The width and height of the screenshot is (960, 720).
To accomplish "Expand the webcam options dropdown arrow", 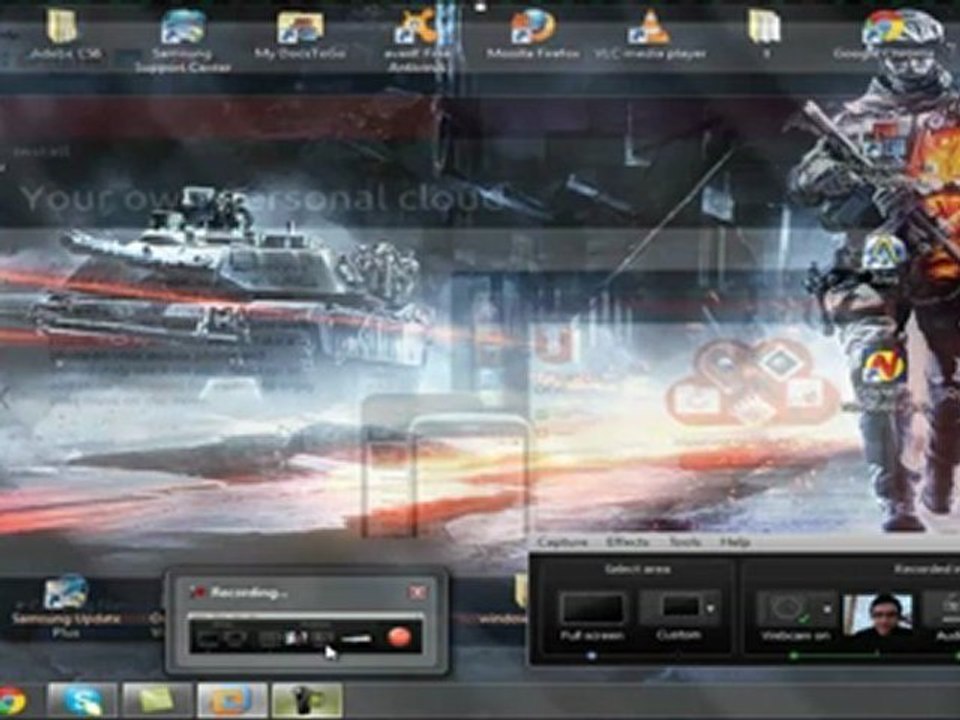I will tap(827, 609).
